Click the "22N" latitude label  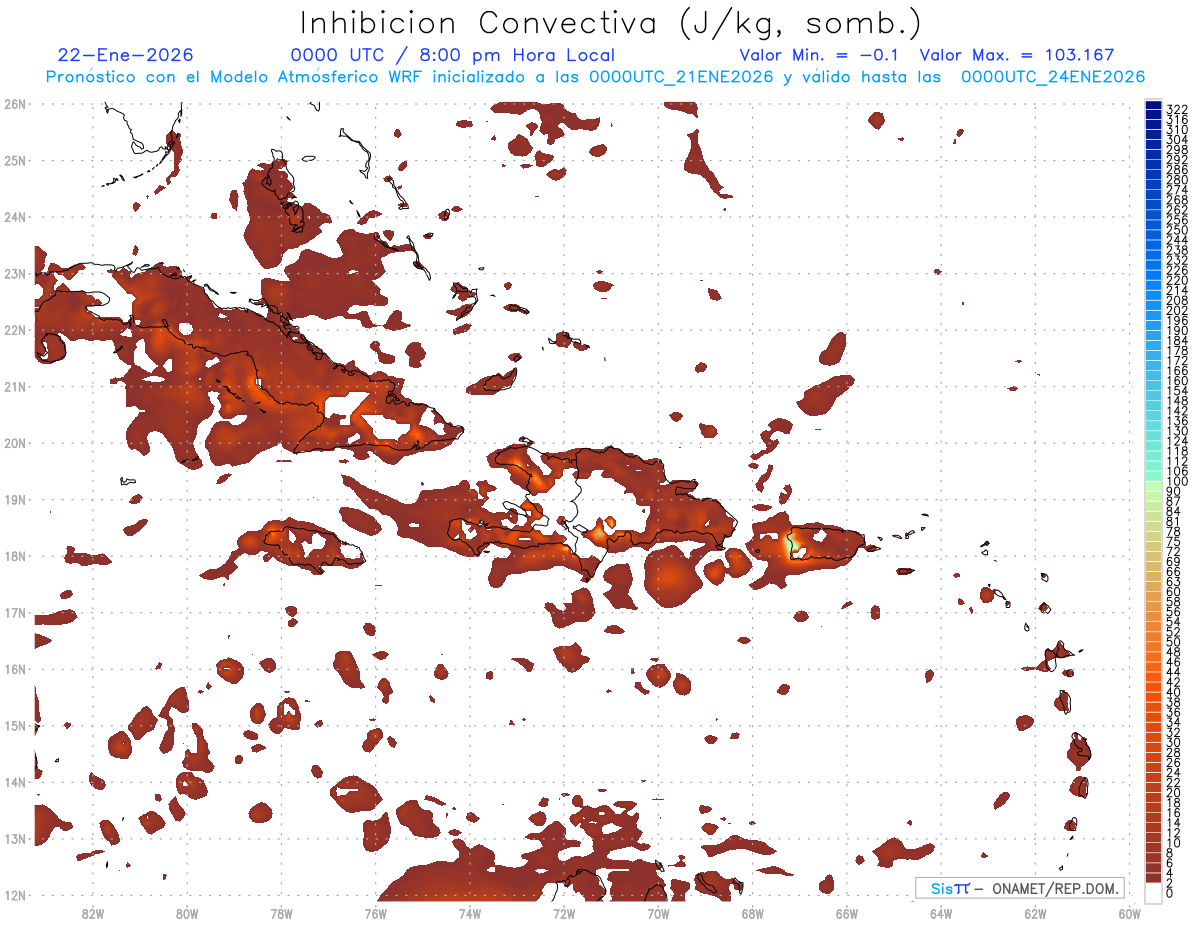pos(15,330)
